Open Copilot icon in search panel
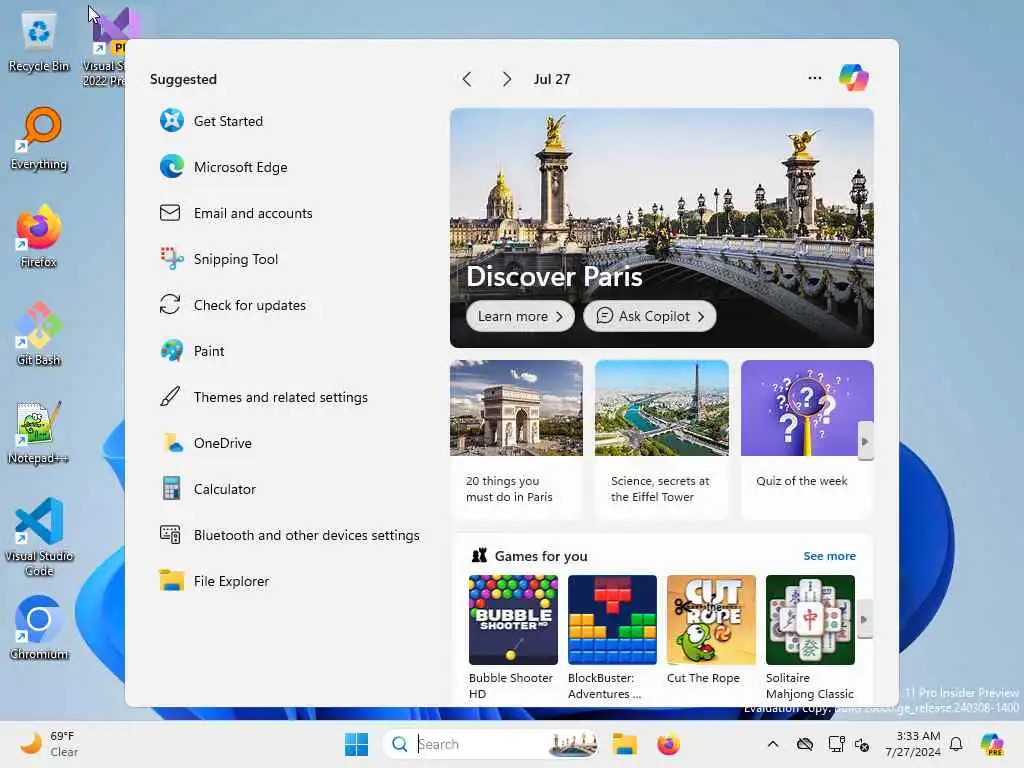 (x=854, y=78)
